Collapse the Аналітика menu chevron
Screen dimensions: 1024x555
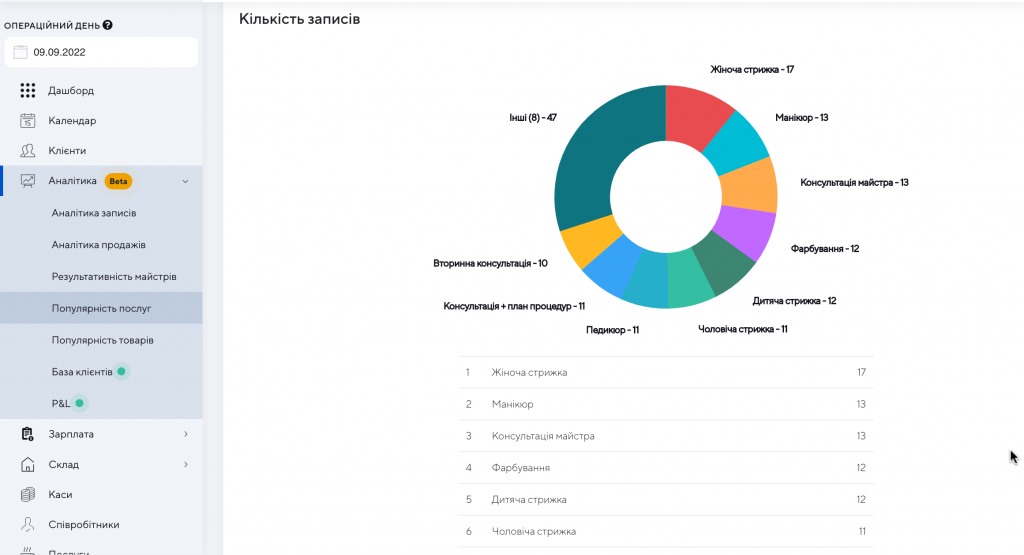185,181
